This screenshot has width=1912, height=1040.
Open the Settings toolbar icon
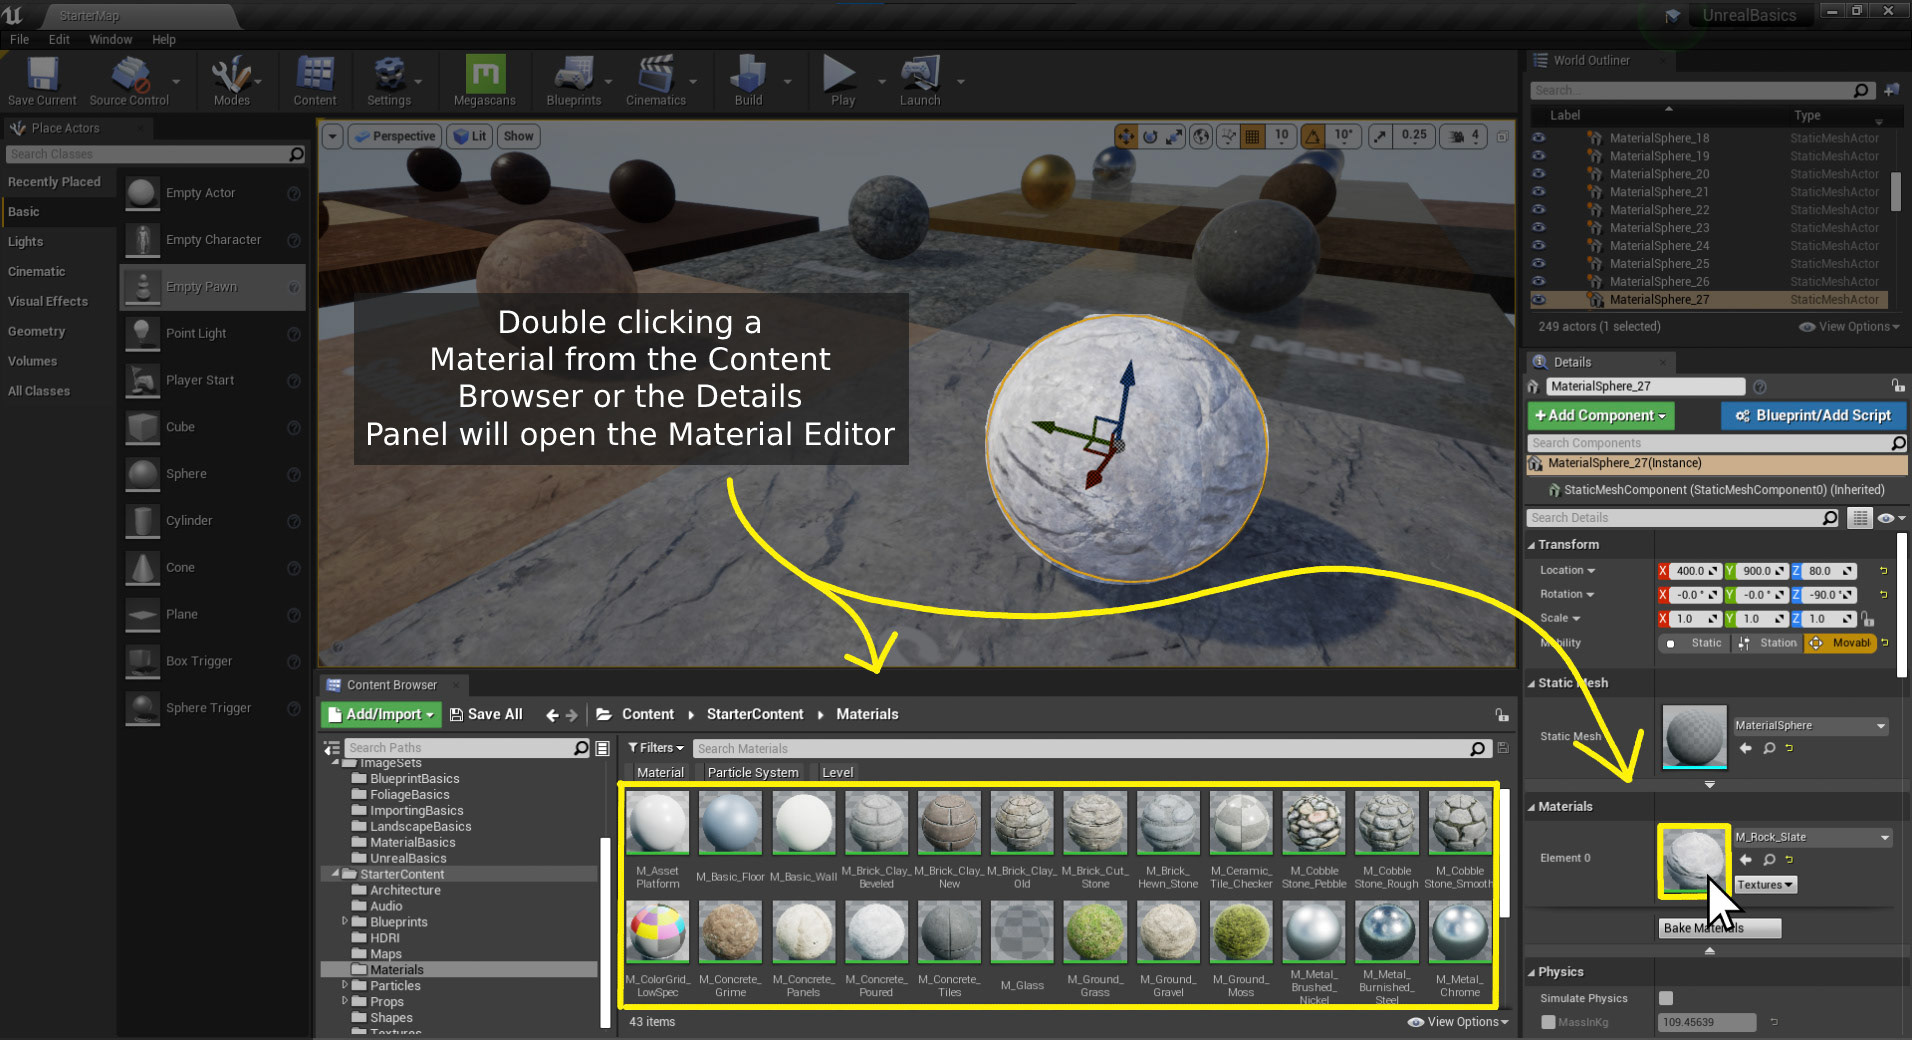click(389, 80)
